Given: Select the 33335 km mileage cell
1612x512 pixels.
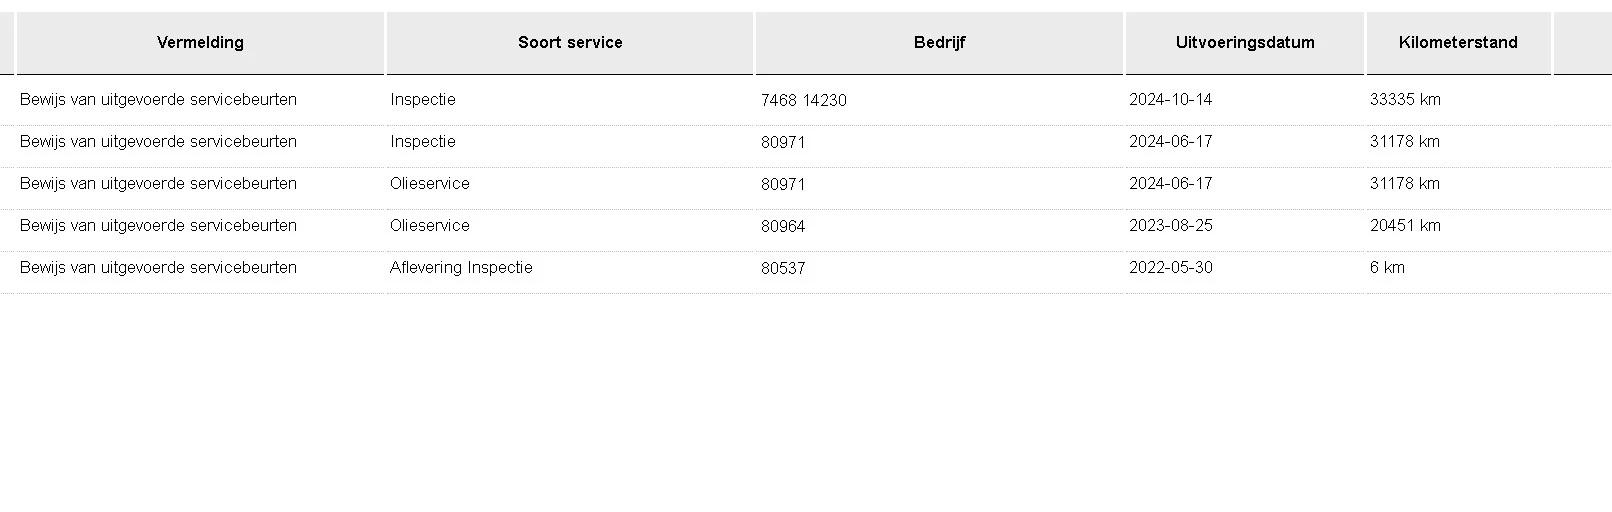Looking at the screenshot, I should tap(1405, 100).
